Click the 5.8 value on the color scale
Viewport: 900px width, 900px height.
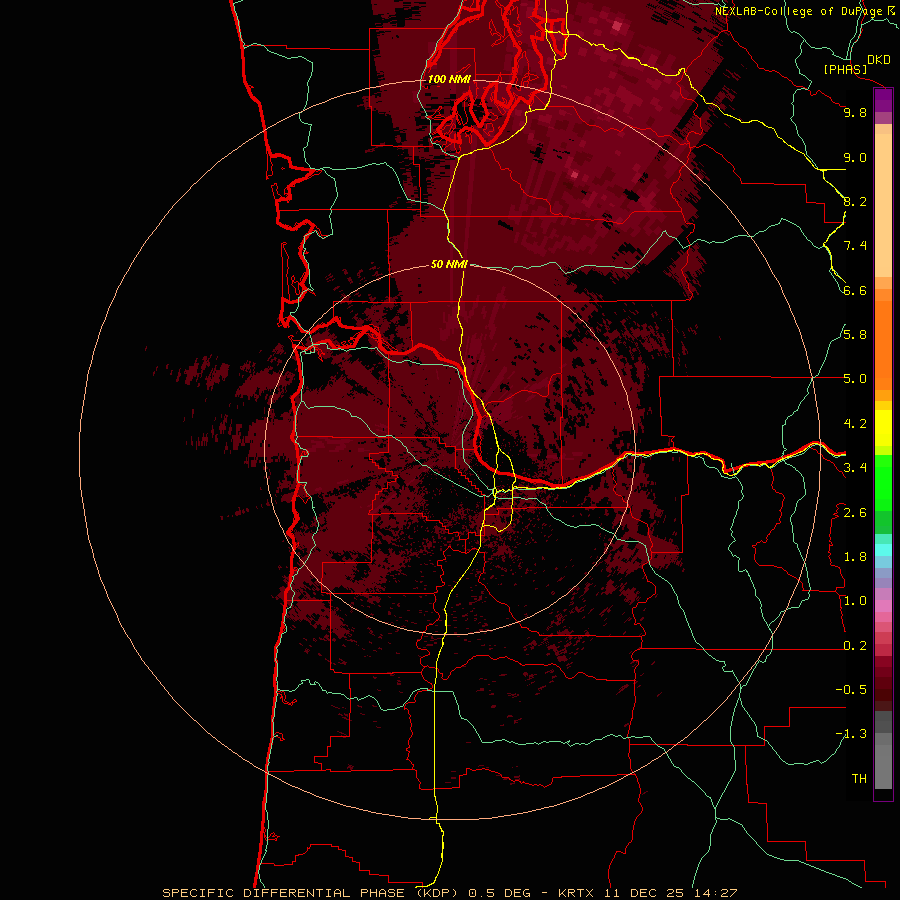point(855,335)
